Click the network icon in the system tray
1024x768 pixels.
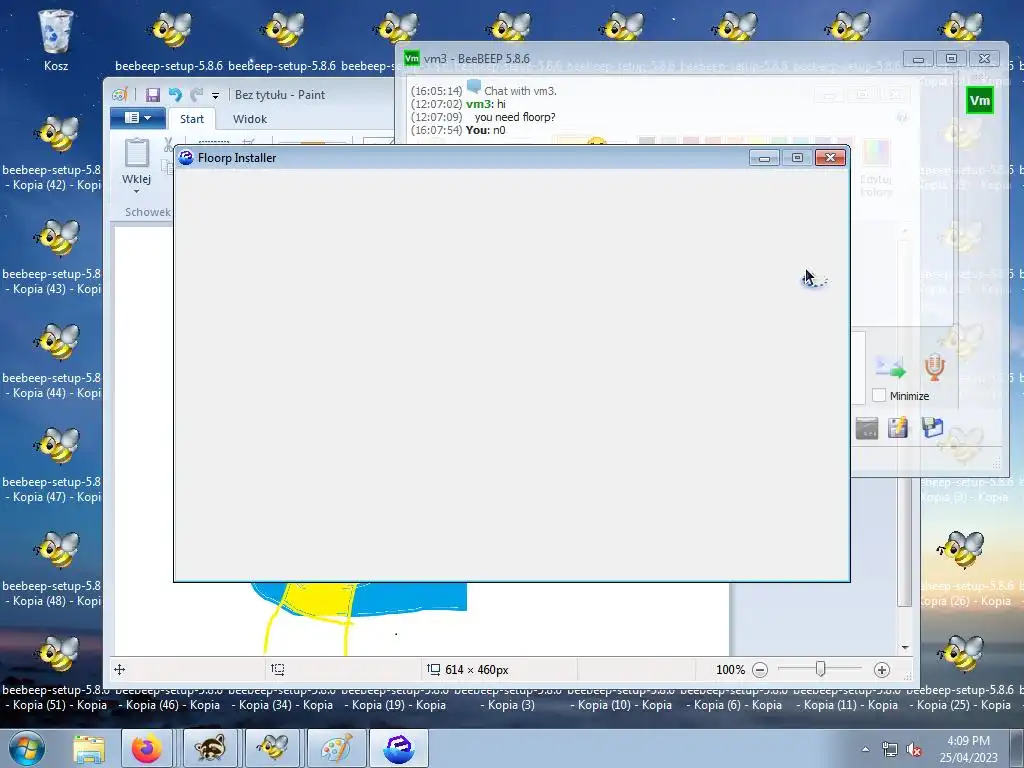click(889, 749)
